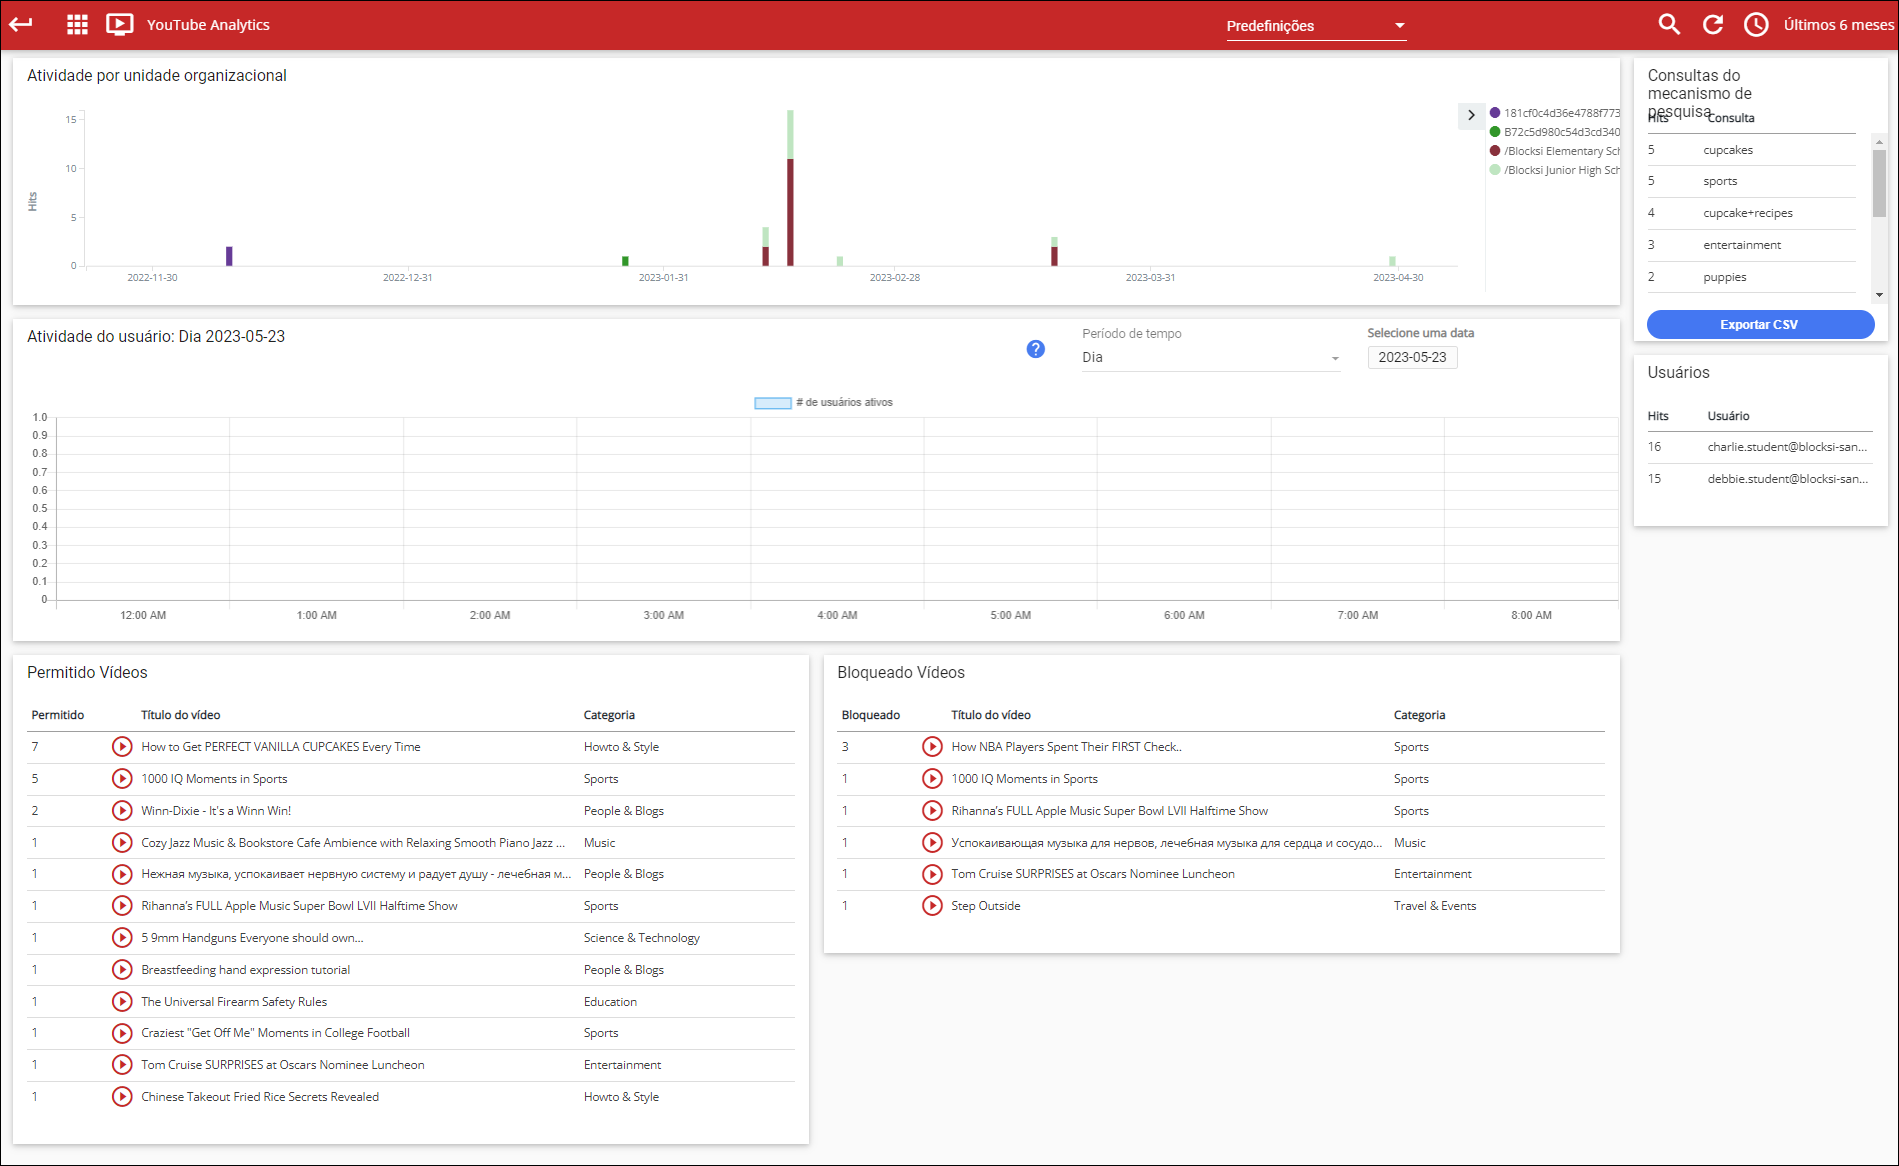Viewport: 1899px width, 1166px height.
Task: Play 'The Universal Firearm Safety Rules' video
Action: point(122,1002)
